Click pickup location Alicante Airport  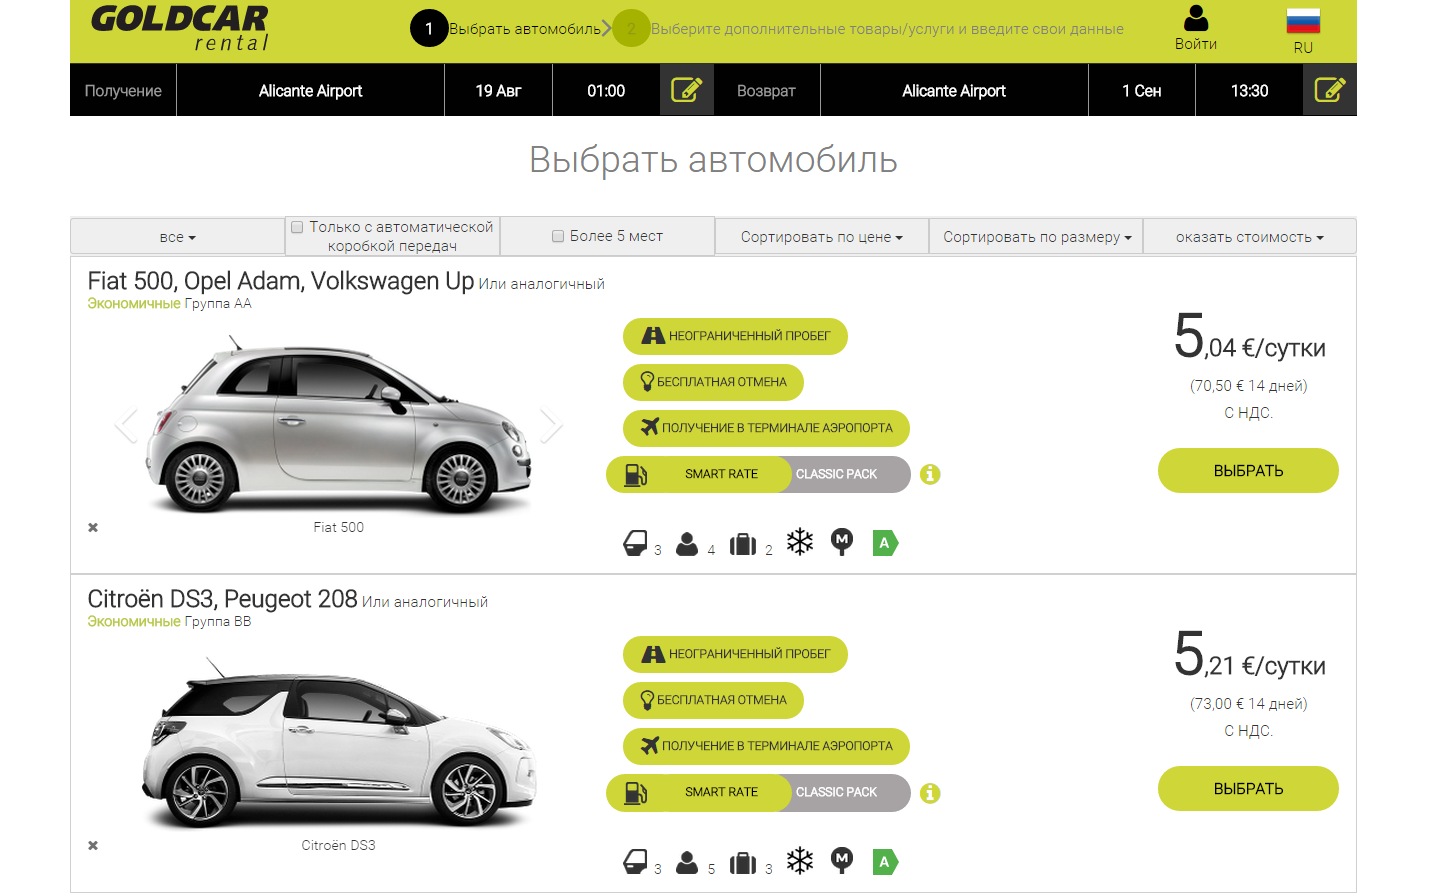coord(310,90)
